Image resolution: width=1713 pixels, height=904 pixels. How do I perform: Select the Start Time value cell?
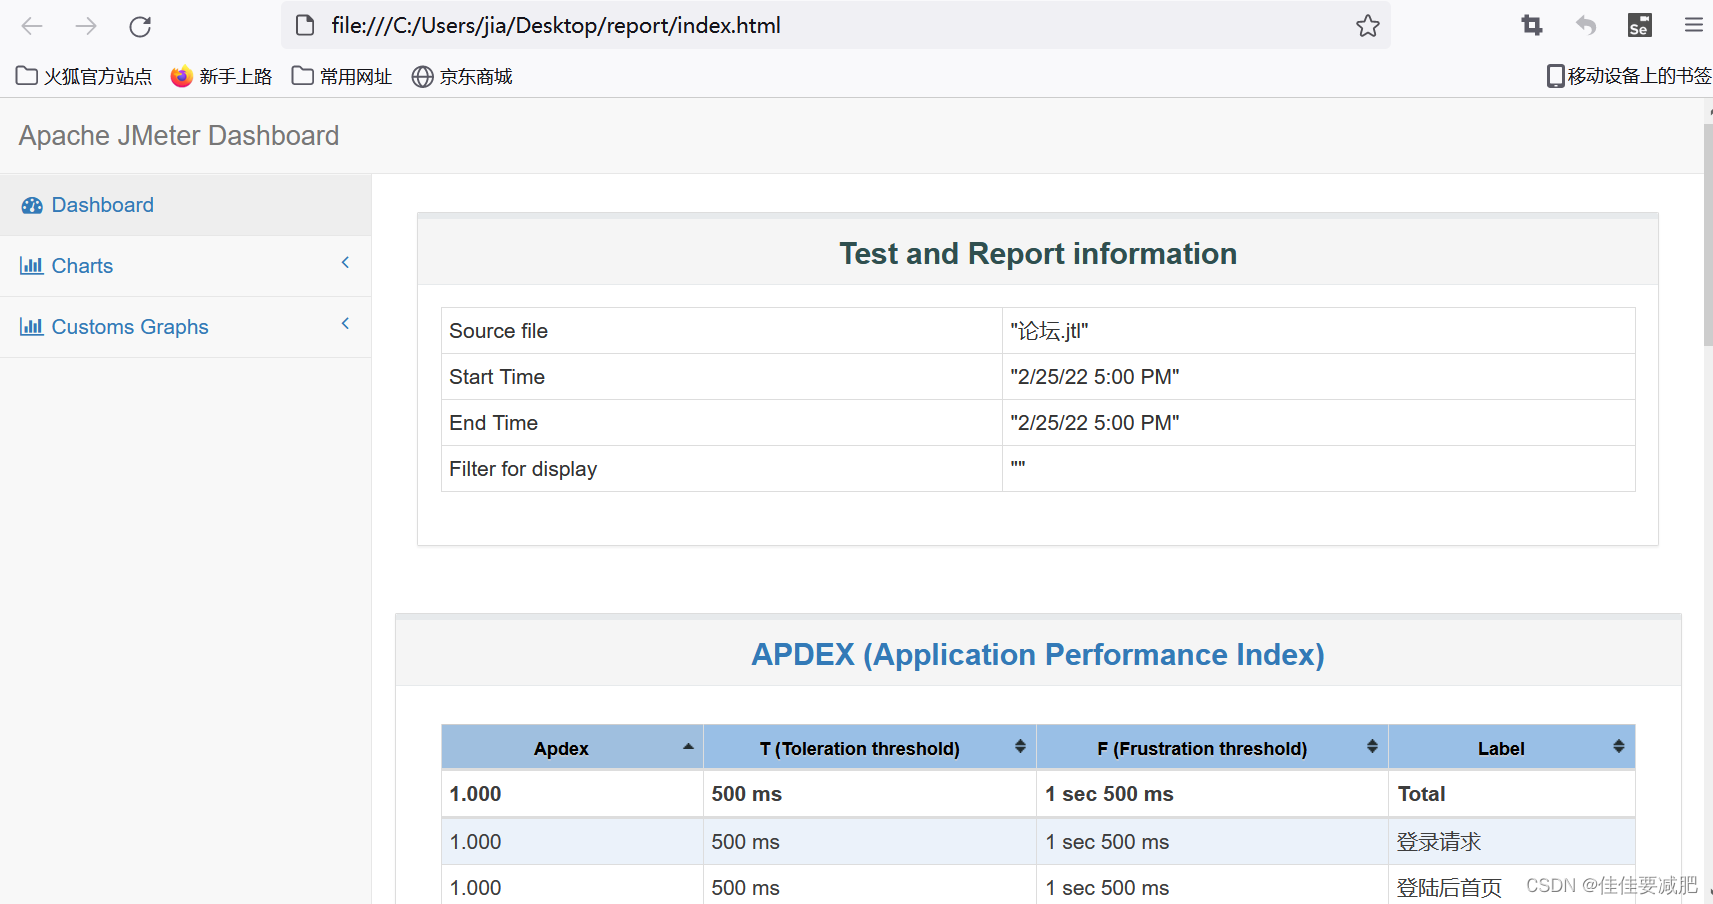coord(1318,377)
